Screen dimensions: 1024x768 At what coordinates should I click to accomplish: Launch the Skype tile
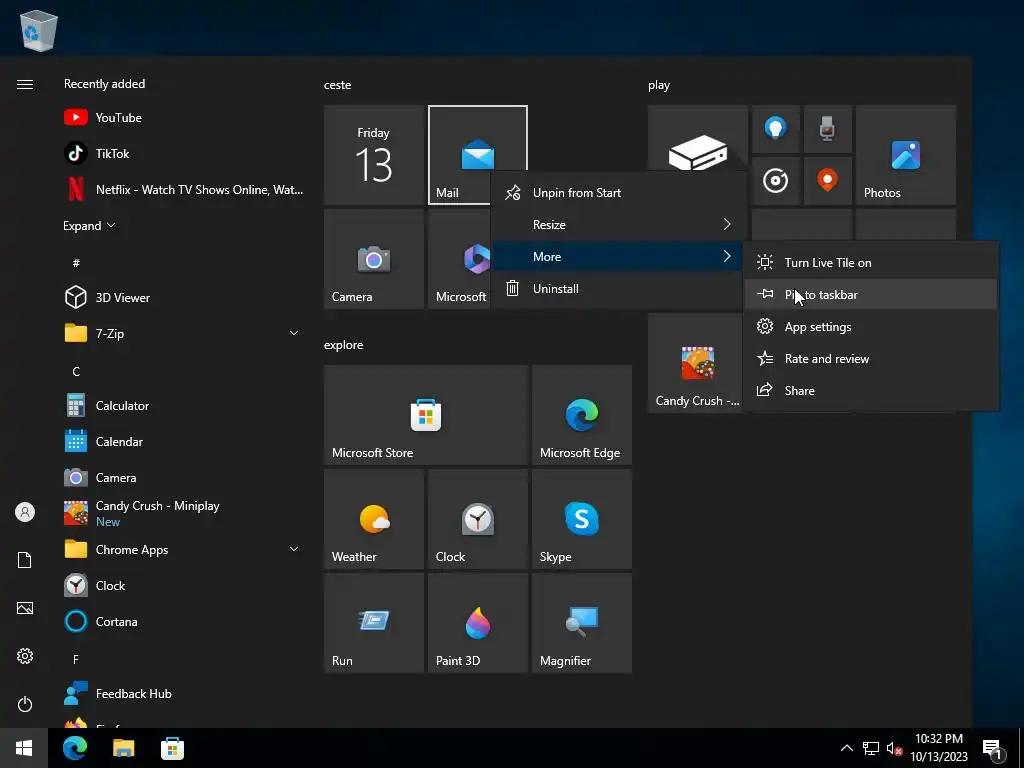pyautogui.click(x=582, y=519)
